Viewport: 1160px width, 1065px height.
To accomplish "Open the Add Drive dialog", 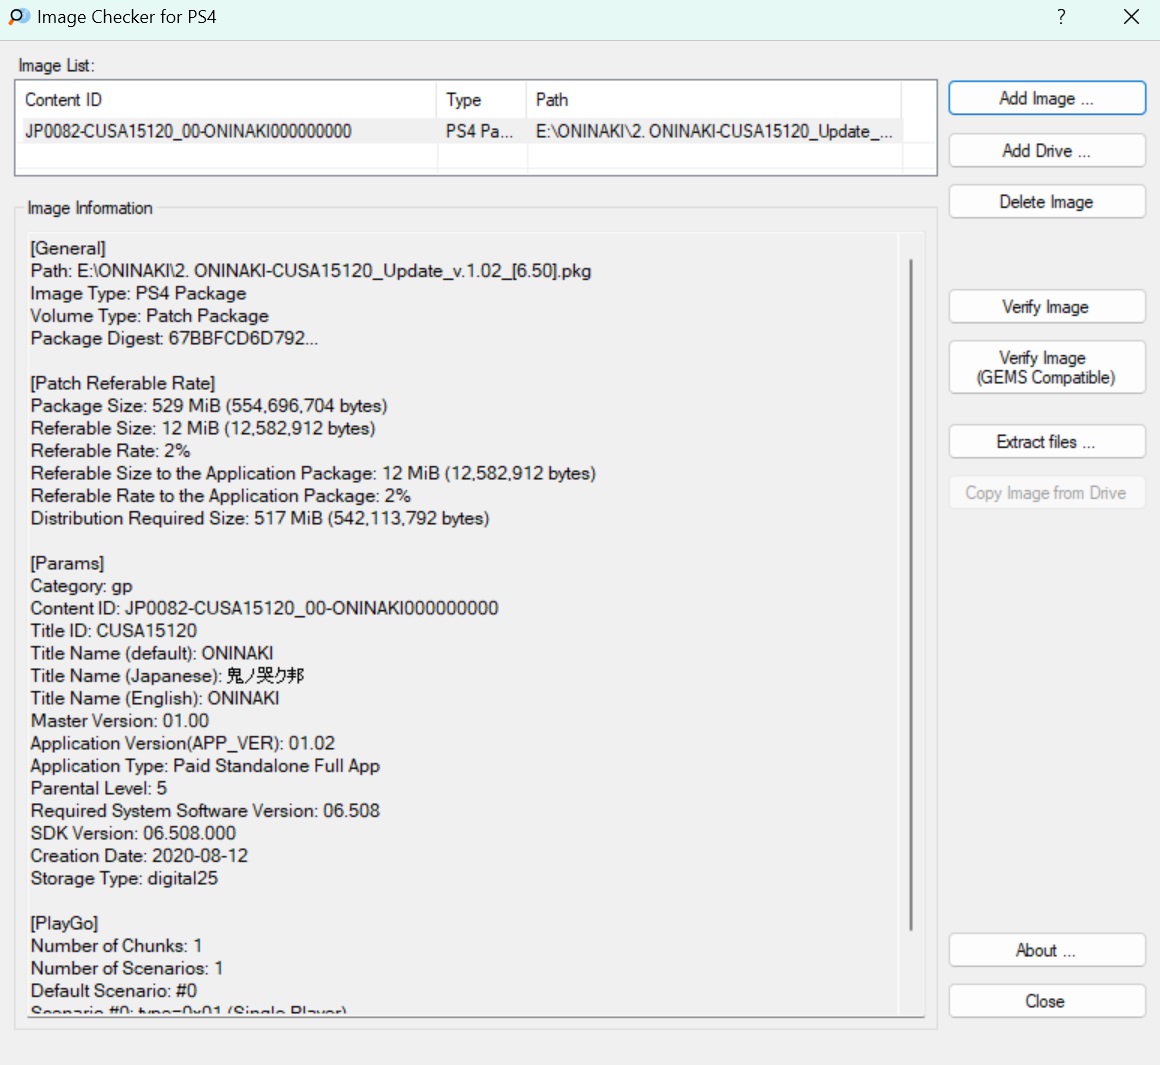I will point(1046,151).
